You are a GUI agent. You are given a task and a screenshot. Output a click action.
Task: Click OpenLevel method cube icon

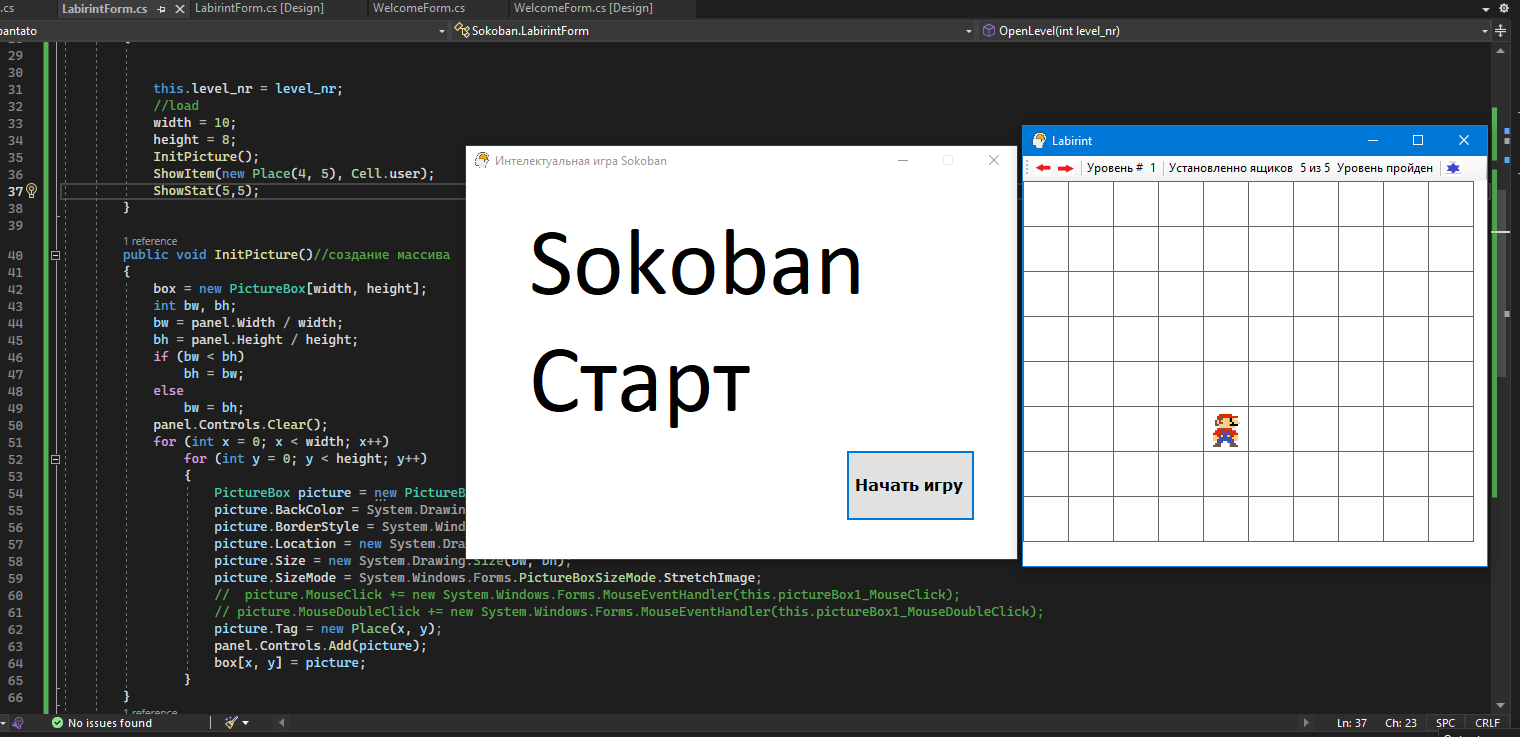click(x=988, y=31)
